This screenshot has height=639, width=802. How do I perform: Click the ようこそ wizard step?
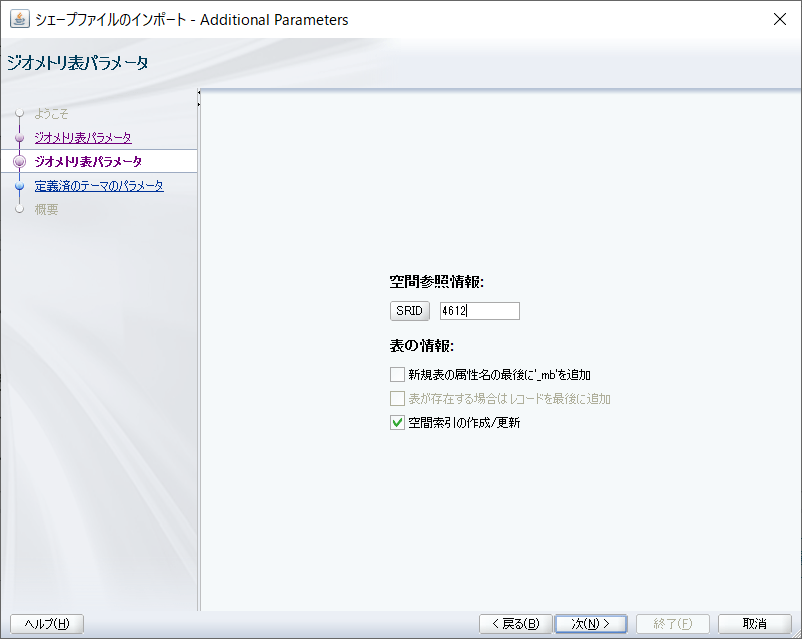click(51, 114)
